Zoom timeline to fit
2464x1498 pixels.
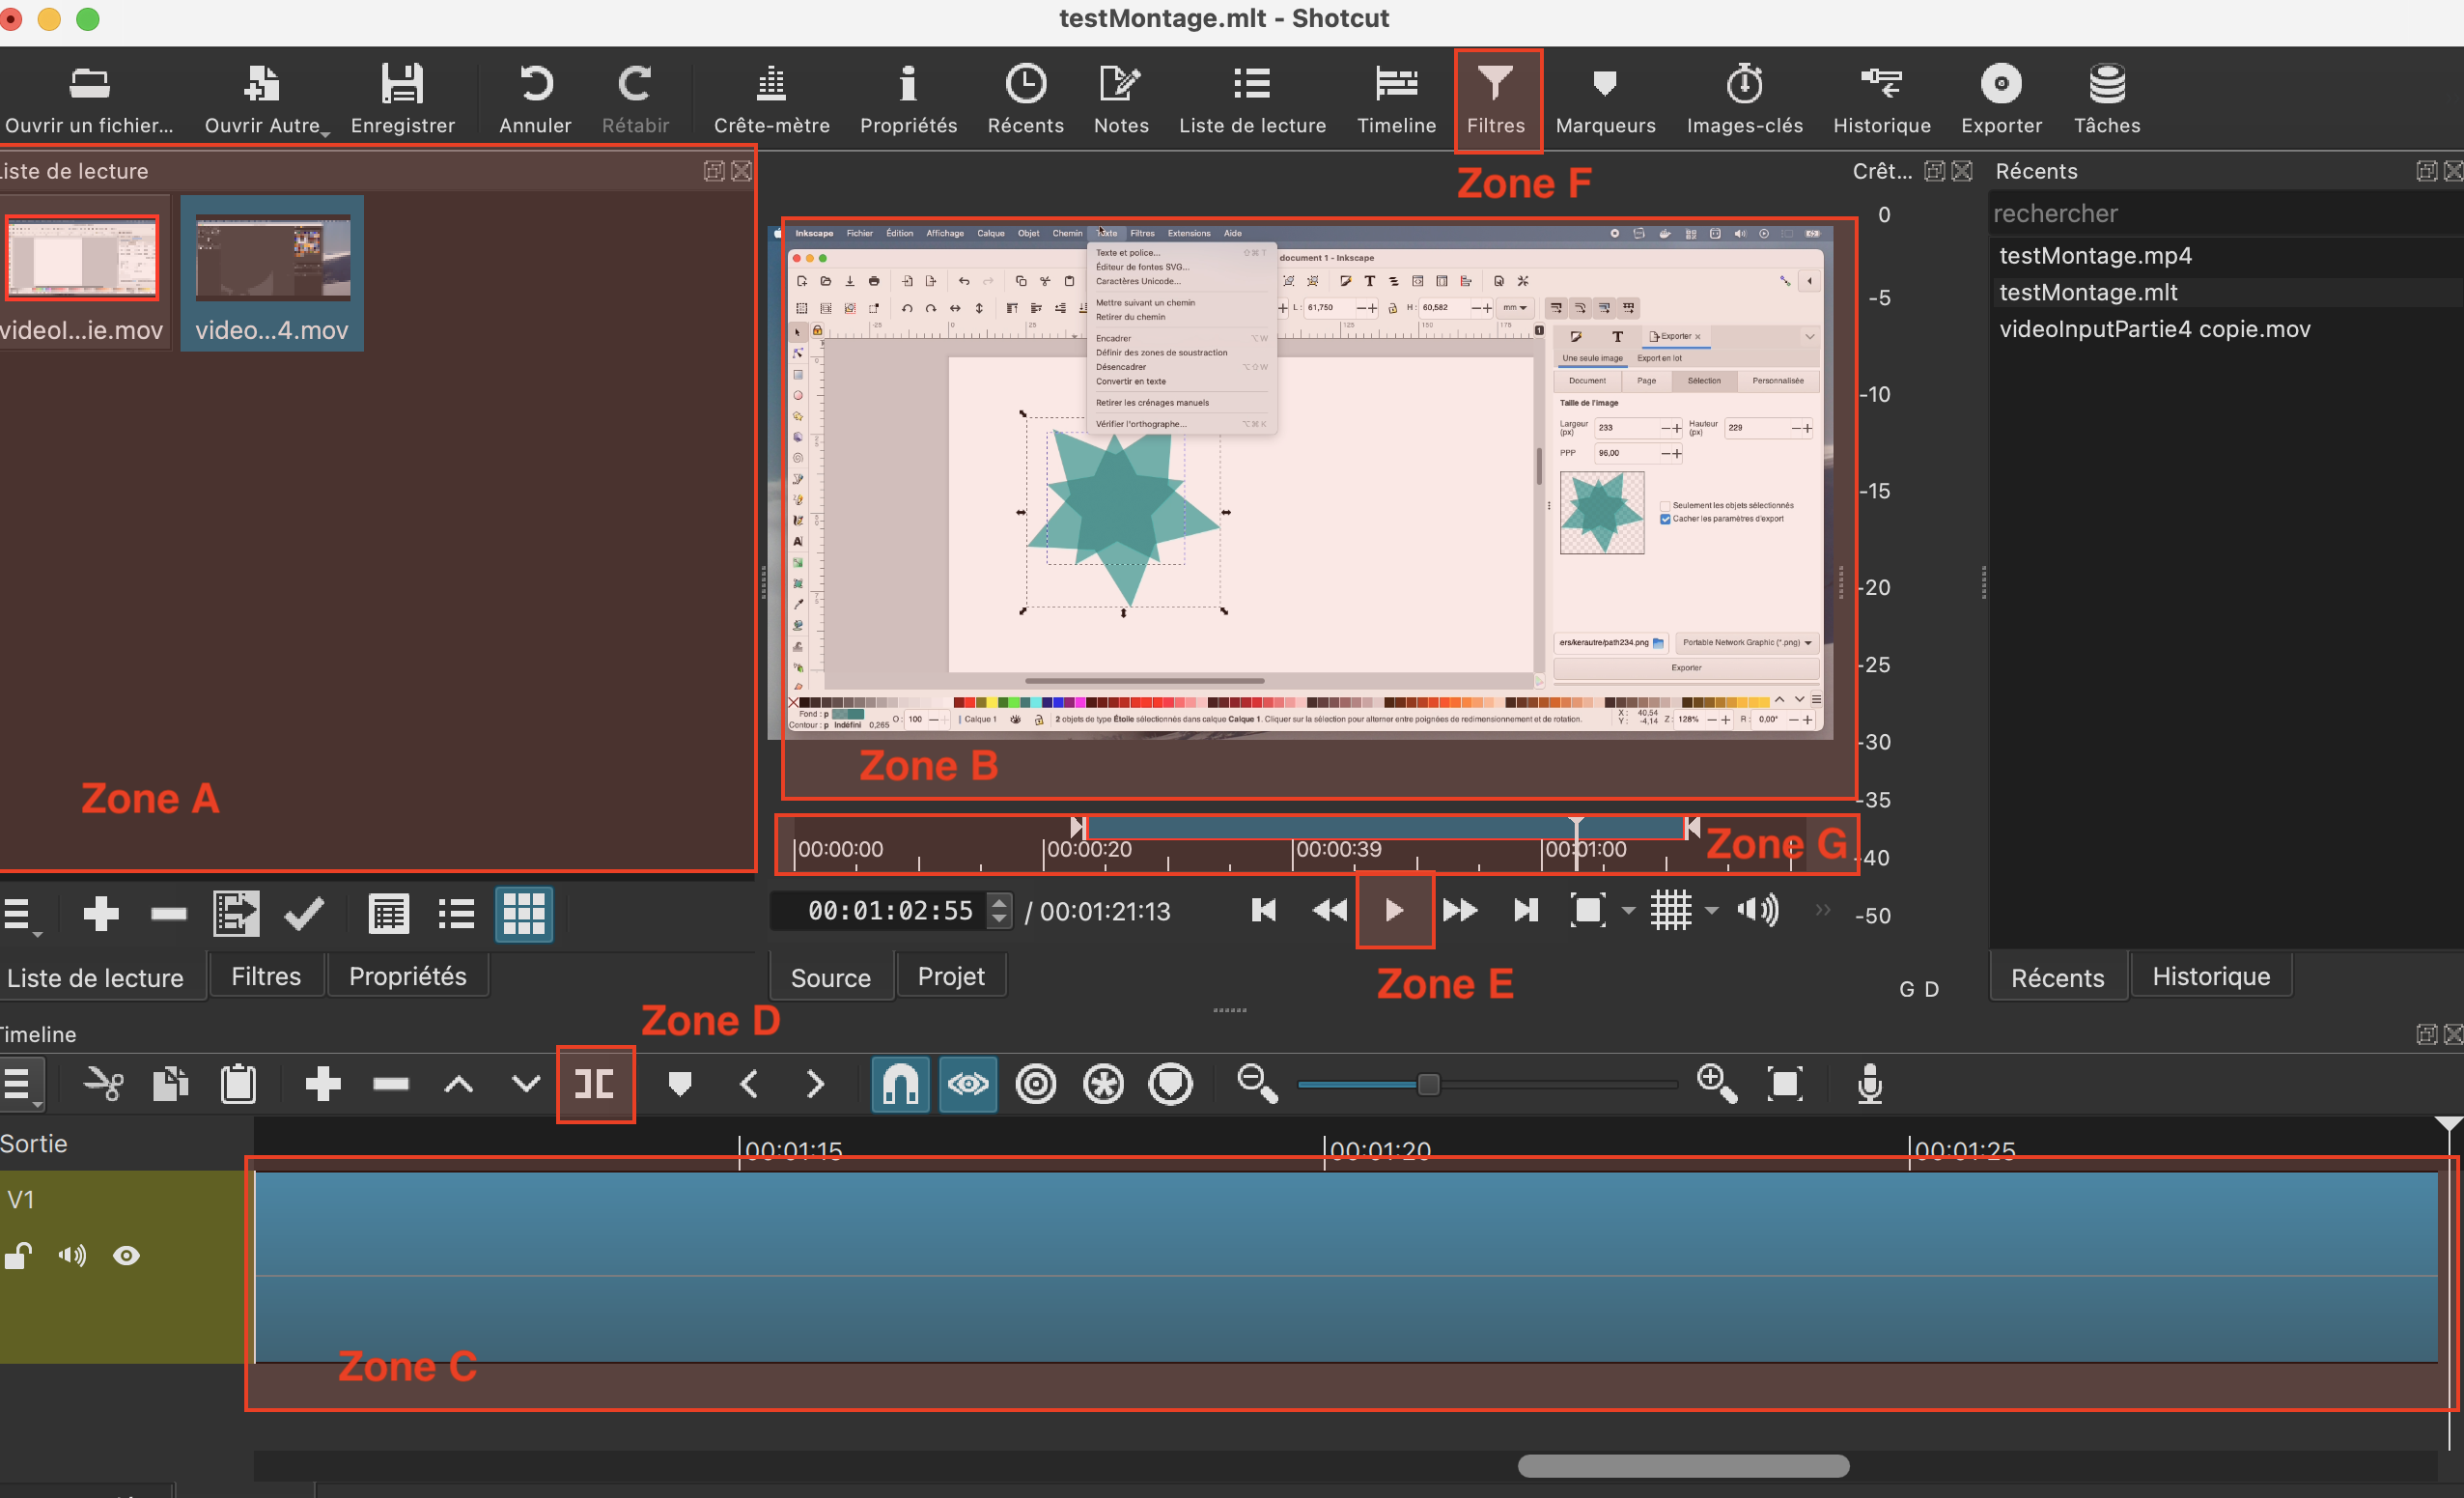(1785, 1084)
